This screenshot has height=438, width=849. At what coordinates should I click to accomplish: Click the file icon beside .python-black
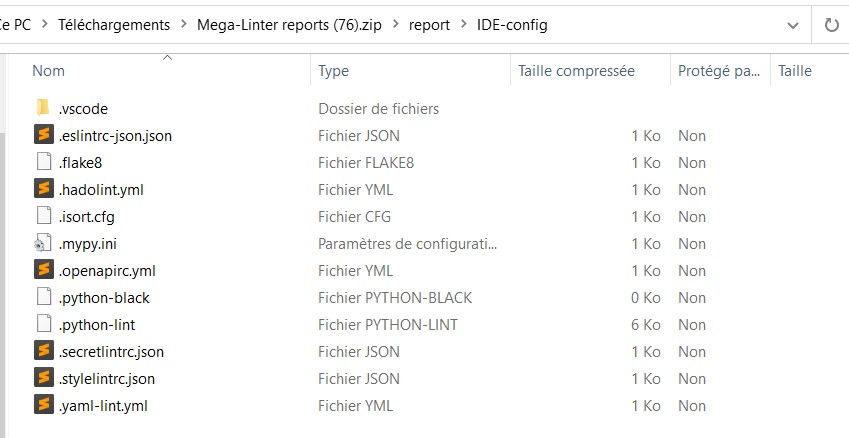[42, 297]
